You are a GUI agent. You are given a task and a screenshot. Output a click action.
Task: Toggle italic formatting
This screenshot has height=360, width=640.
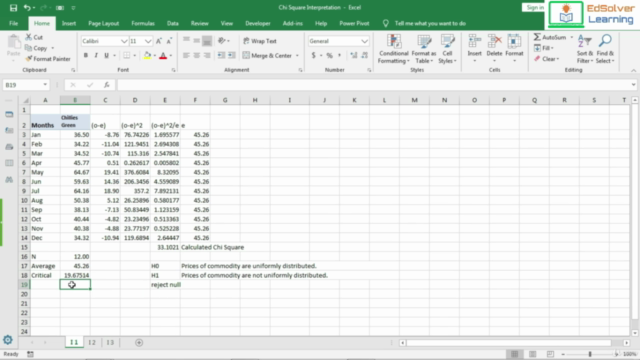[x=96, y=56]
